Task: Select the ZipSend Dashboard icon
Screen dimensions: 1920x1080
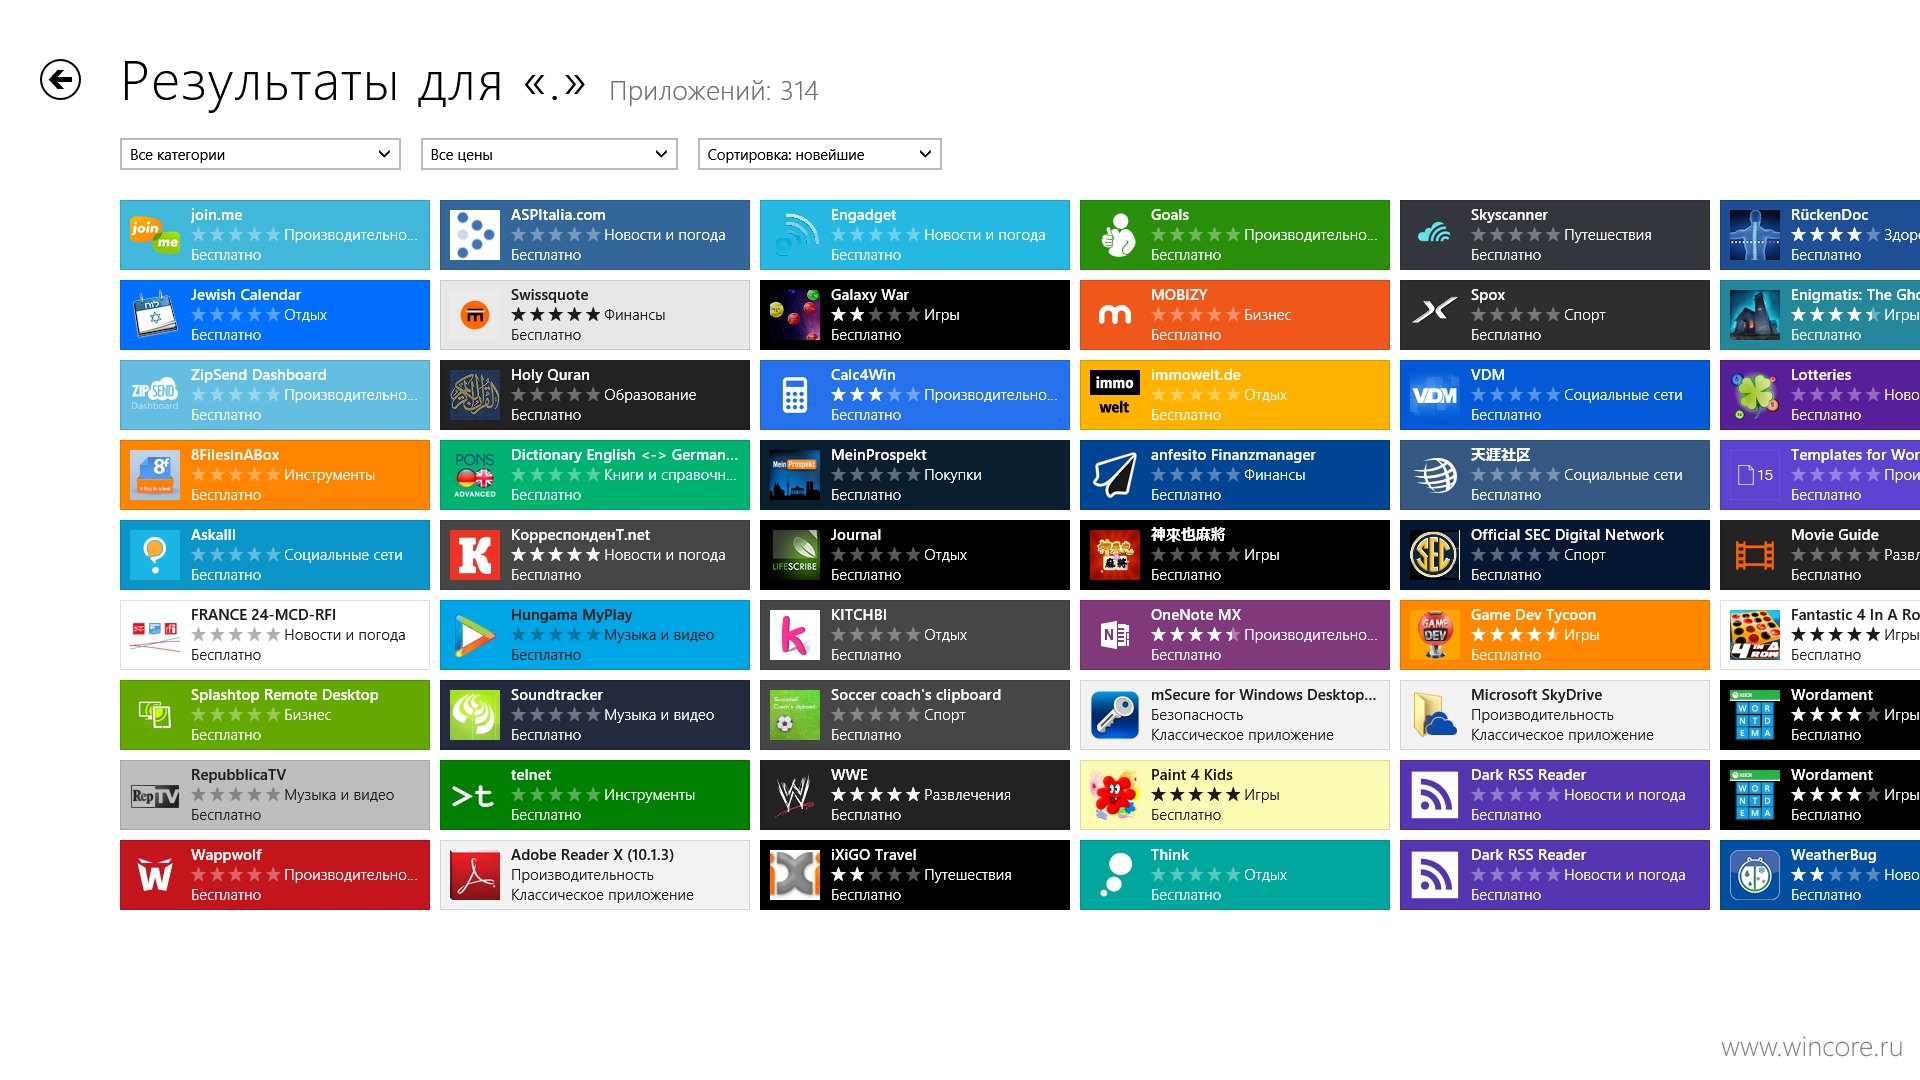Action: tap(155, 395)
